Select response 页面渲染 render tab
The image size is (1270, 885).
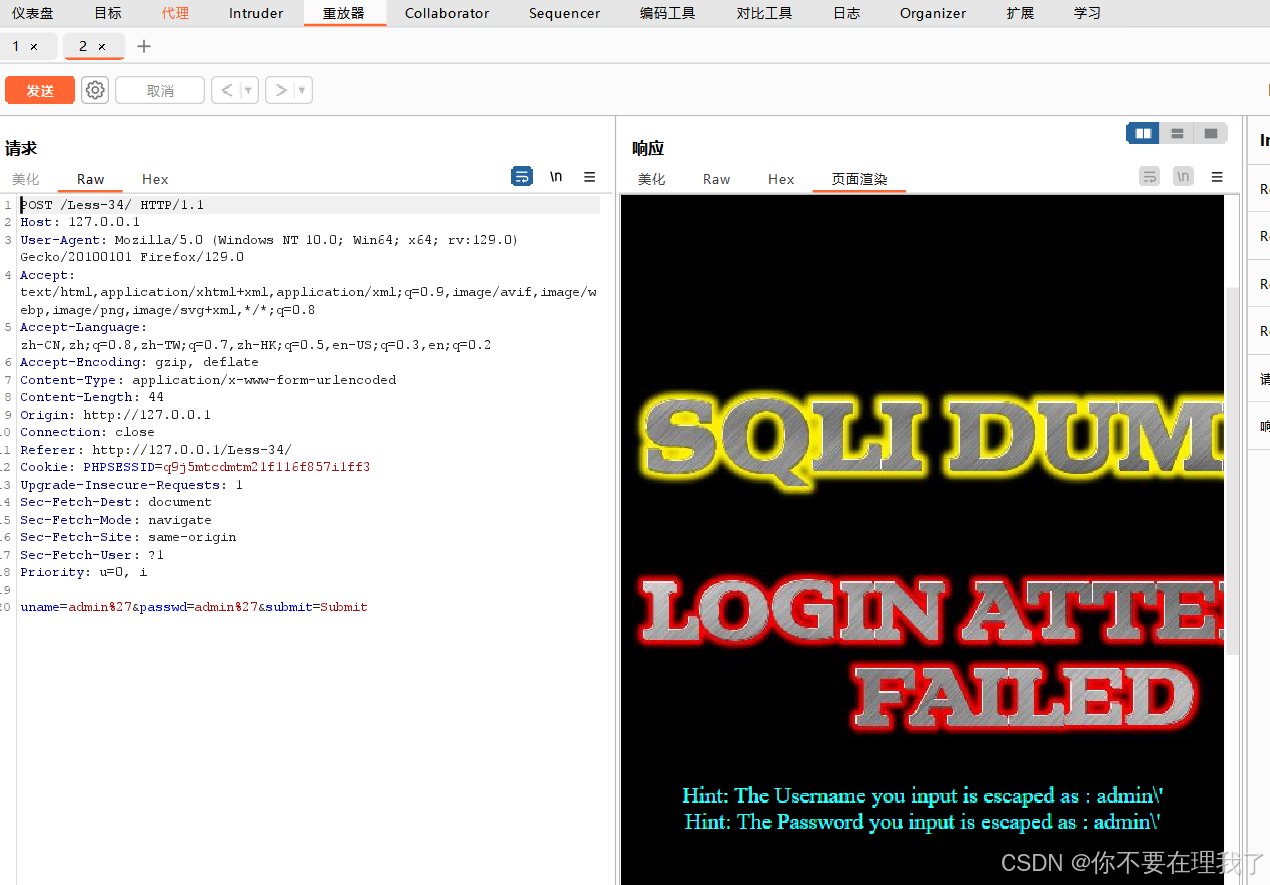click(x=859, y=179)
